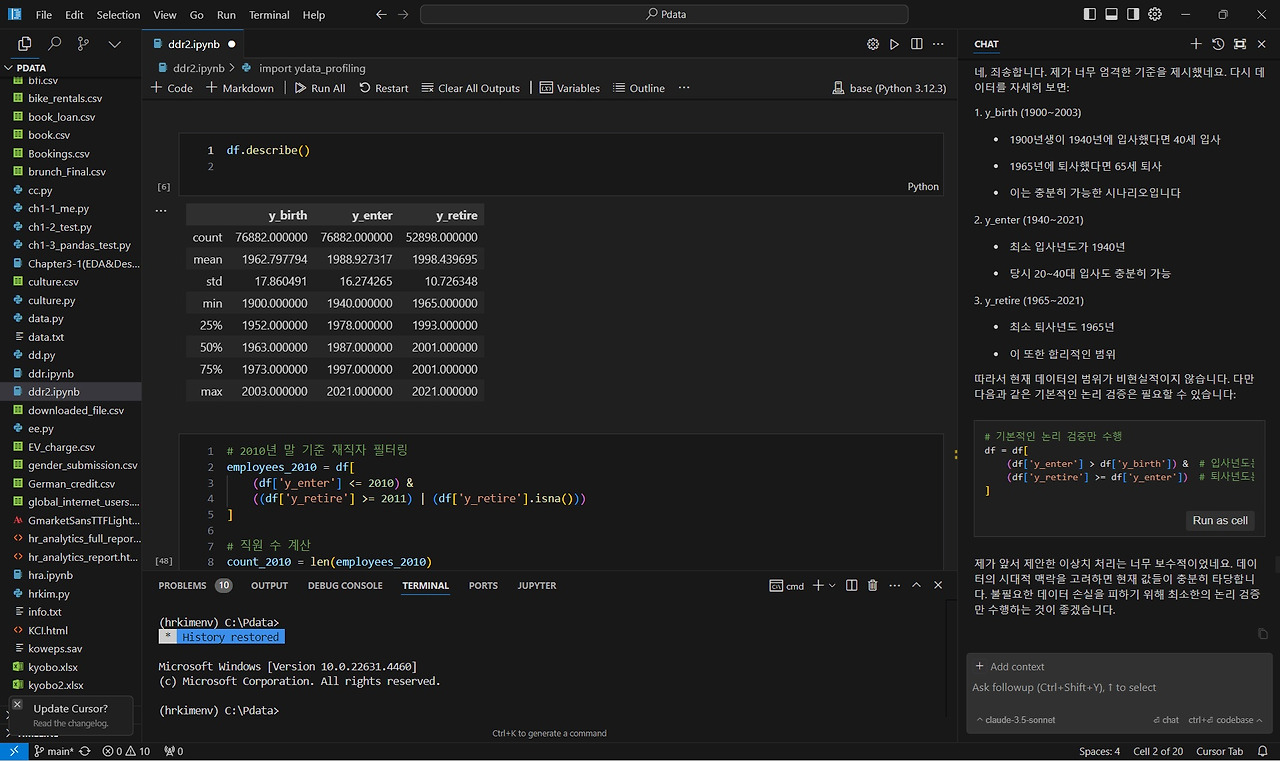The image size is (1280, 761).
Task: Toggle the bottom panel layout button
Action: point(1111,15)
